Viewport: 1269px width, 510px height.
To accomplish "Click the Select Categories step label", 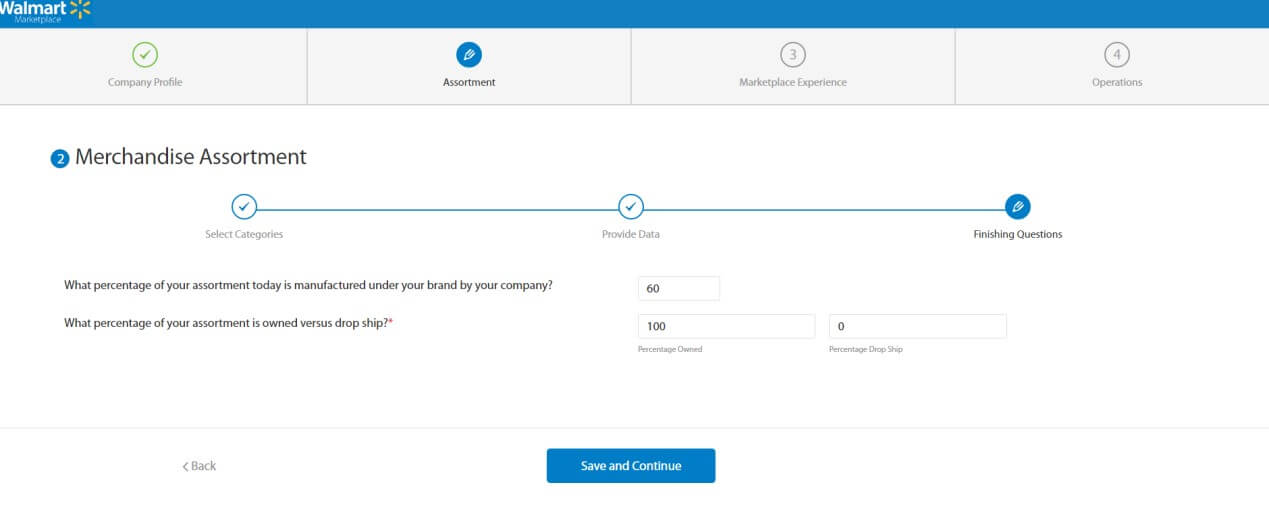I will point(244,235).
